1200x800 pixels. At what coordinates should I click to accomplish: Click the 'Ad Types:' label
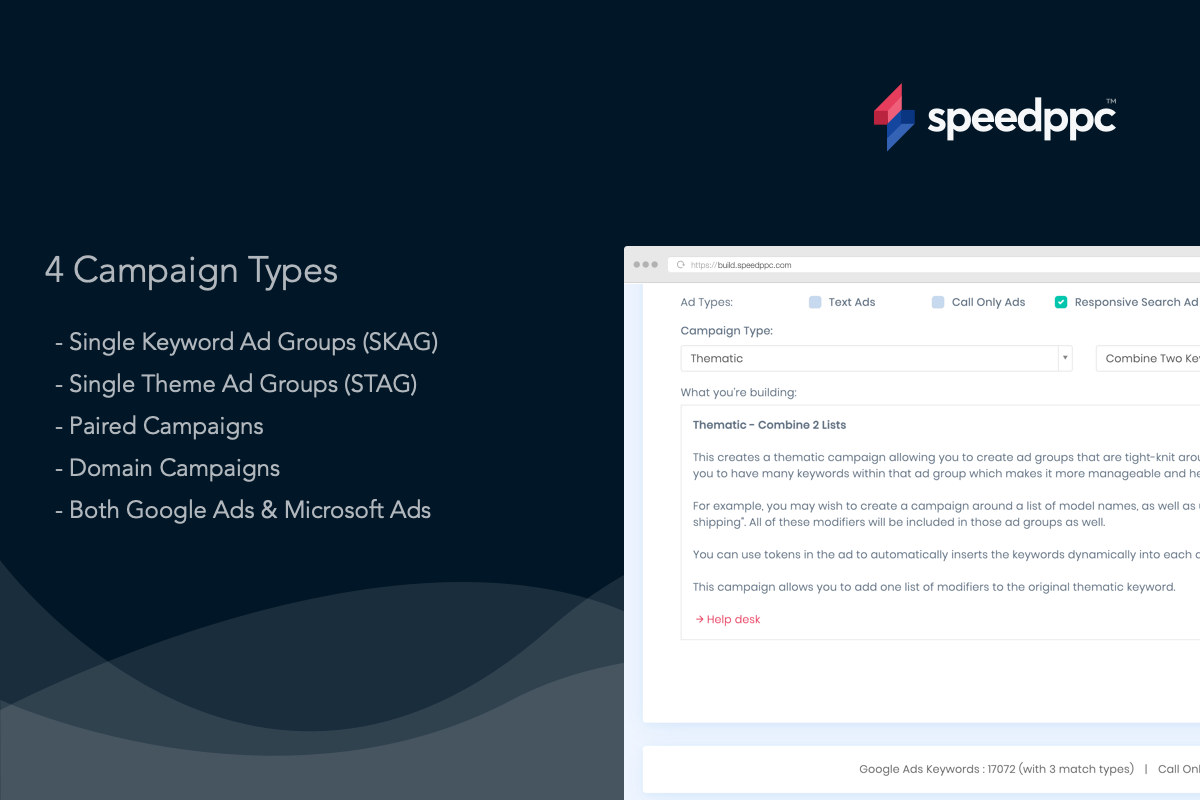tap(706, 302)
